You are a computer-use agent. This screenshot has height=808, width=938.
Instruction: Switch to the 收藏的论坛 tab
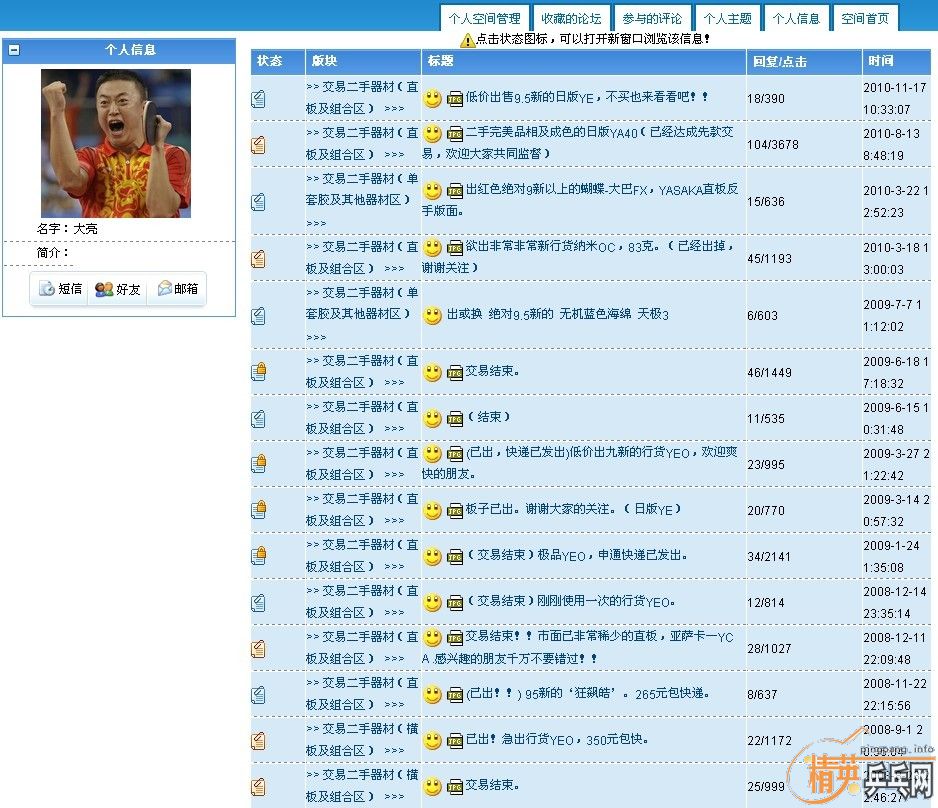[x=571, y=18]
